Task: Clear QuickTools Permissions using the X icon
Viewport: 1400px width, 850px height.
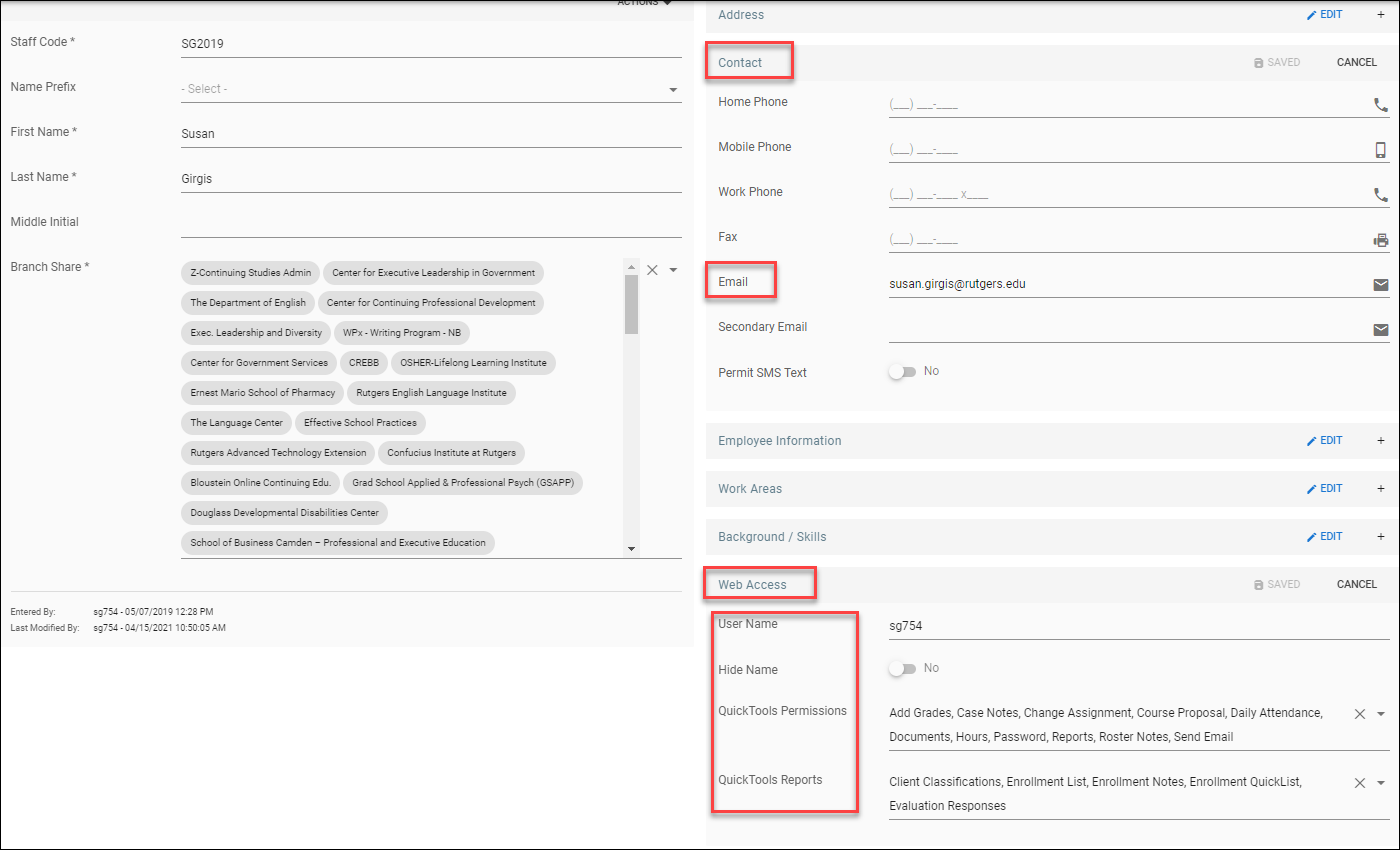Action: 1358,714
